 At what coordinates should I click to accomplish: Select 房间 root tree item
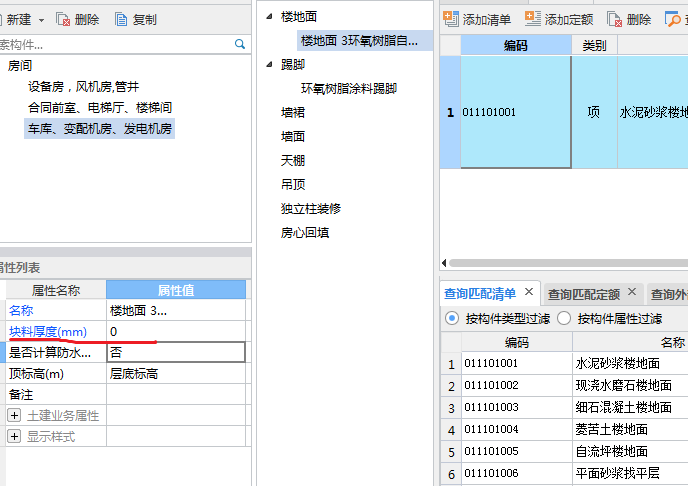click(20, 66)
